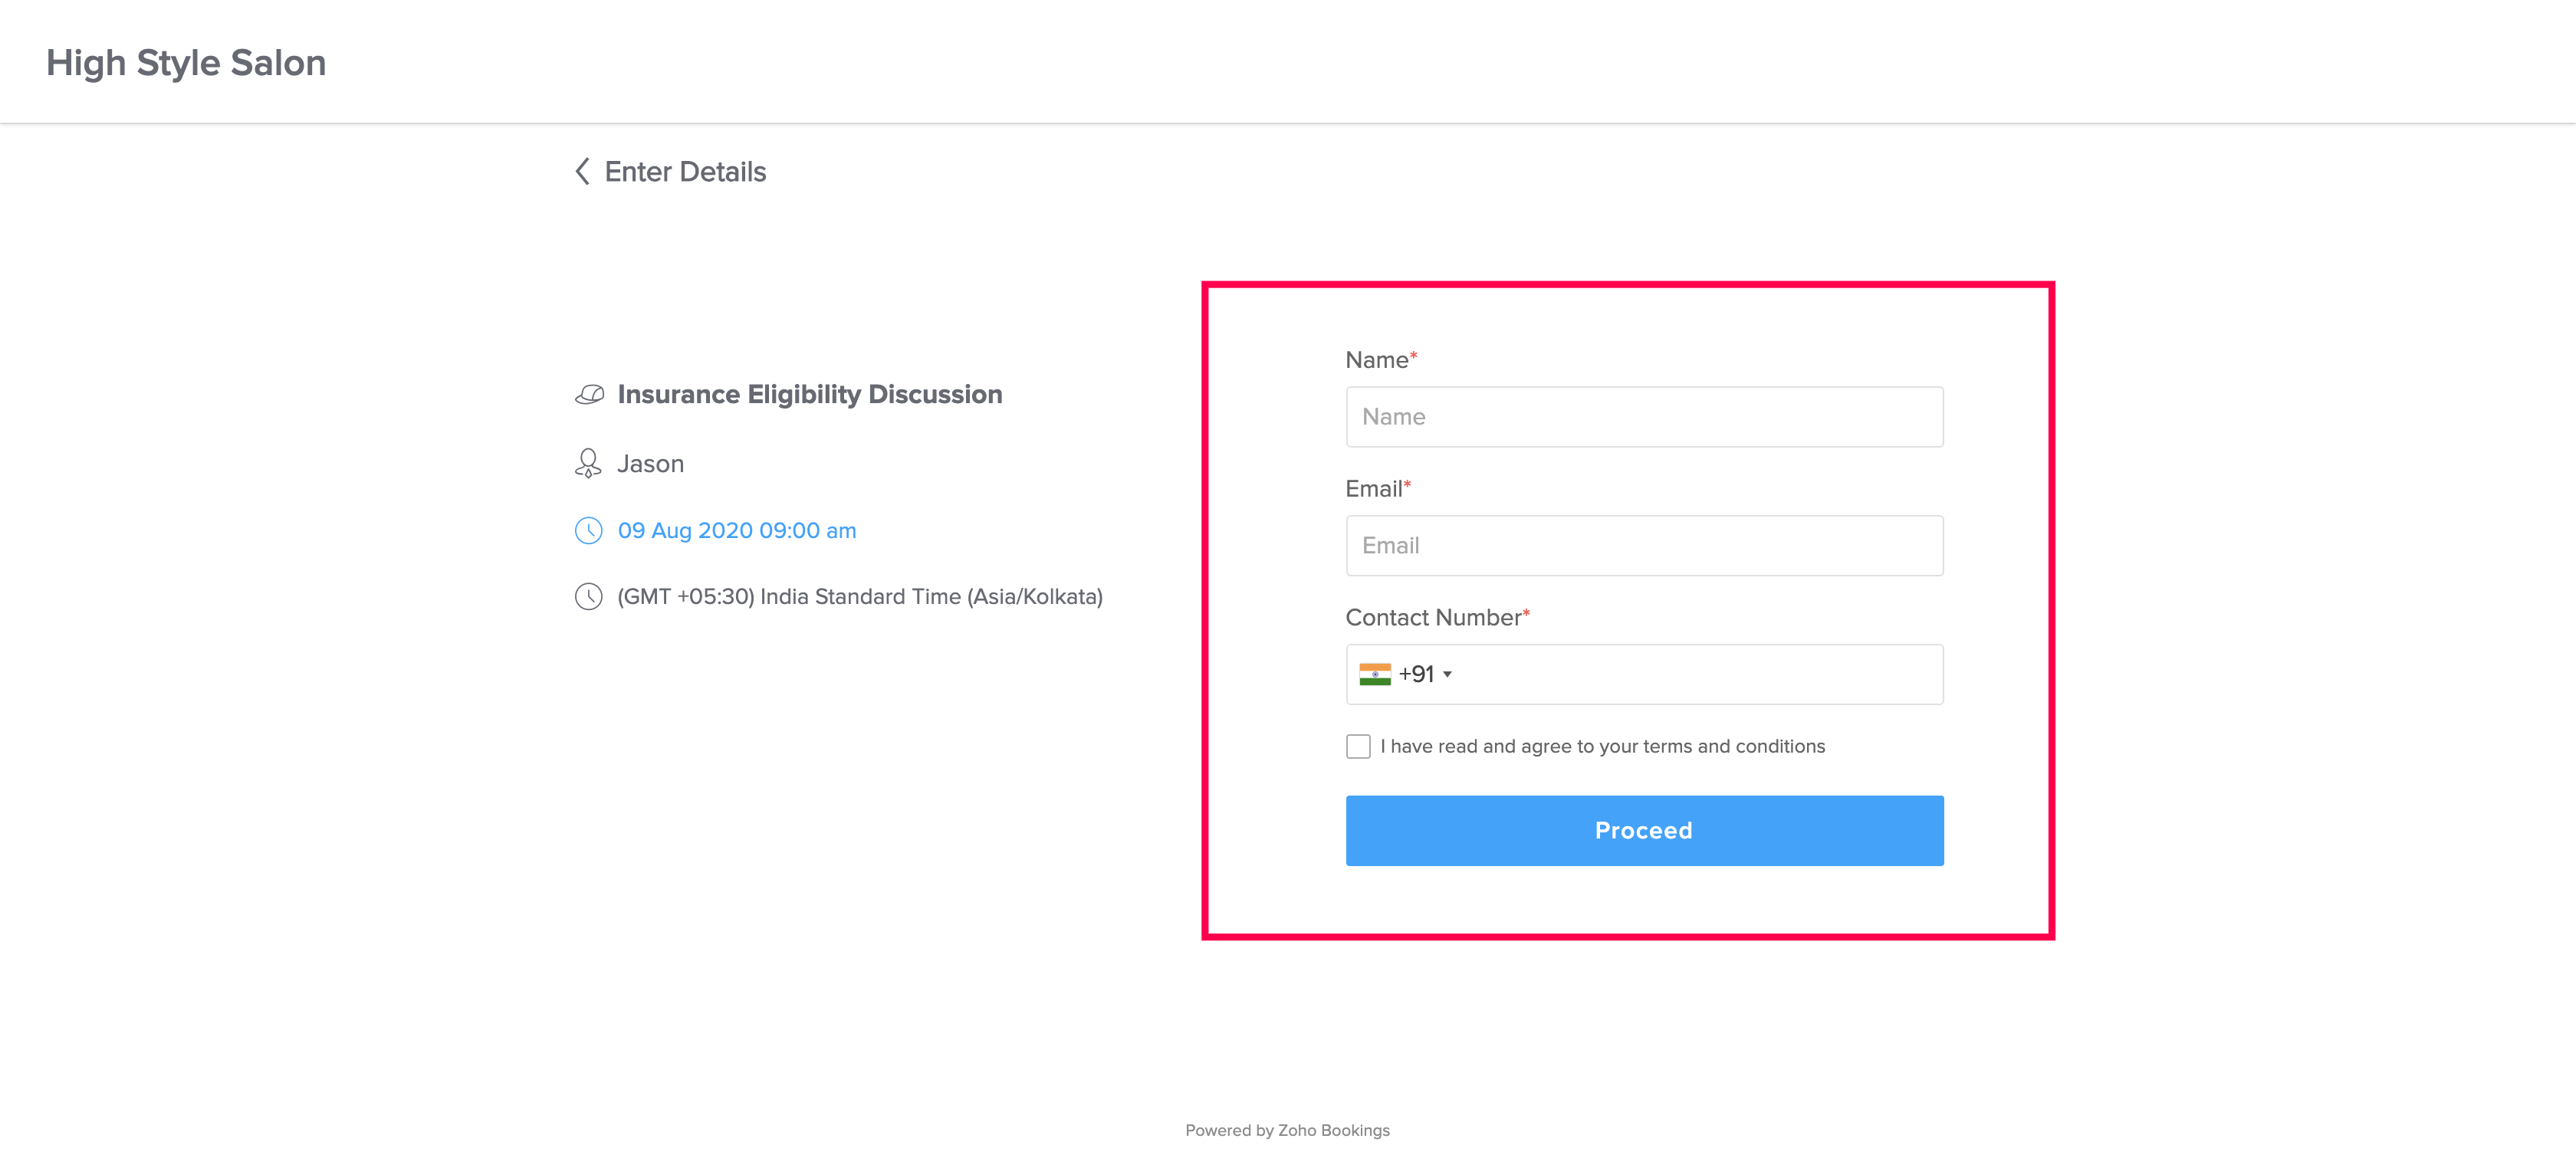Click the service icon beside Insurance Eligibility Discussion
This screenshot has width=2576, height=1165.
[589, 395]
